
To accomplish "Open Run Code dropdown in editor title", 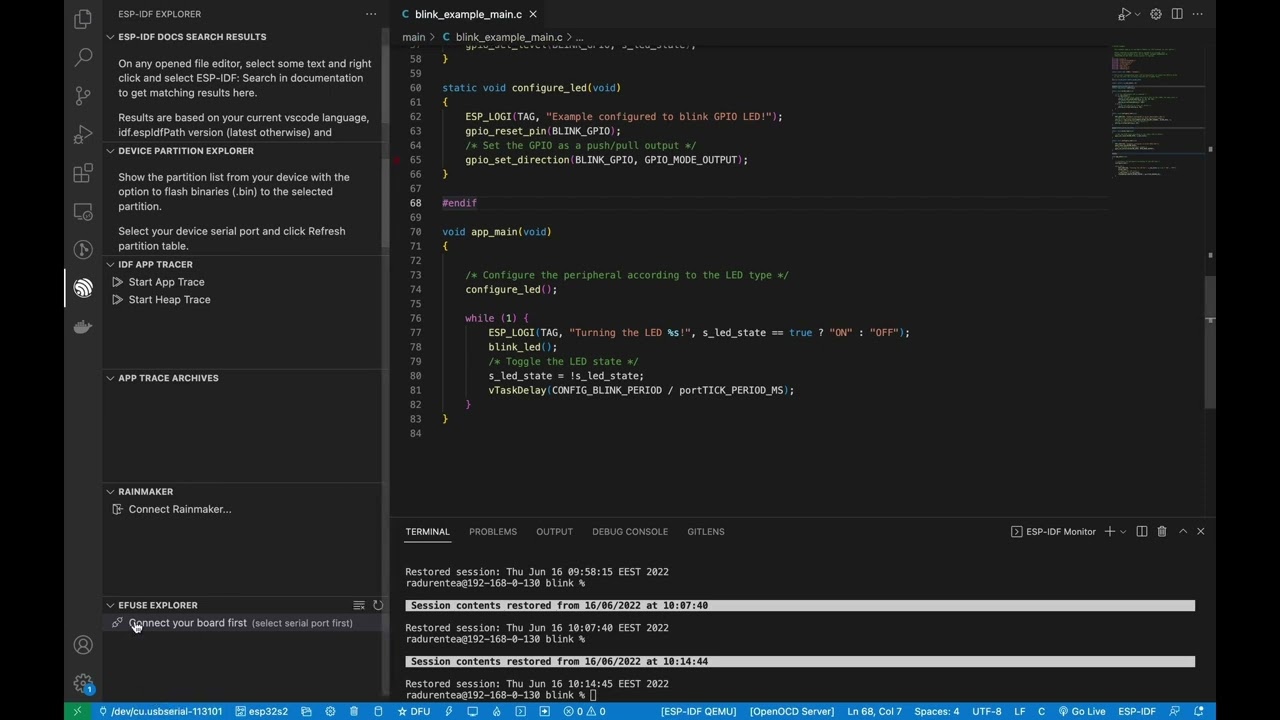I will coord(1138,14).
